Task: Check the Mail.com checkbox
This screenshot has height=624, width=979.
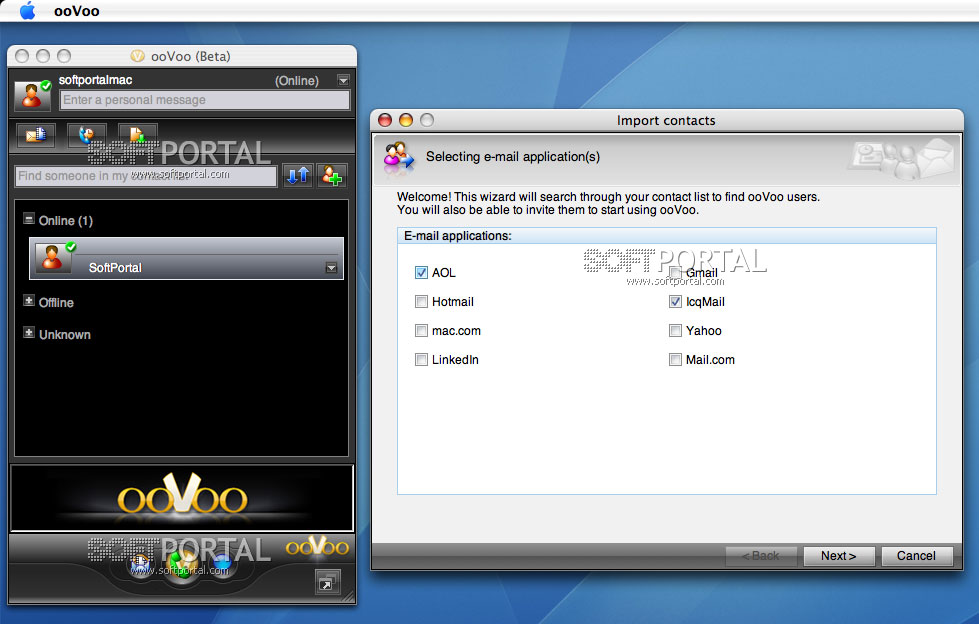Action: pyautogui.click(x=675, y=360)
